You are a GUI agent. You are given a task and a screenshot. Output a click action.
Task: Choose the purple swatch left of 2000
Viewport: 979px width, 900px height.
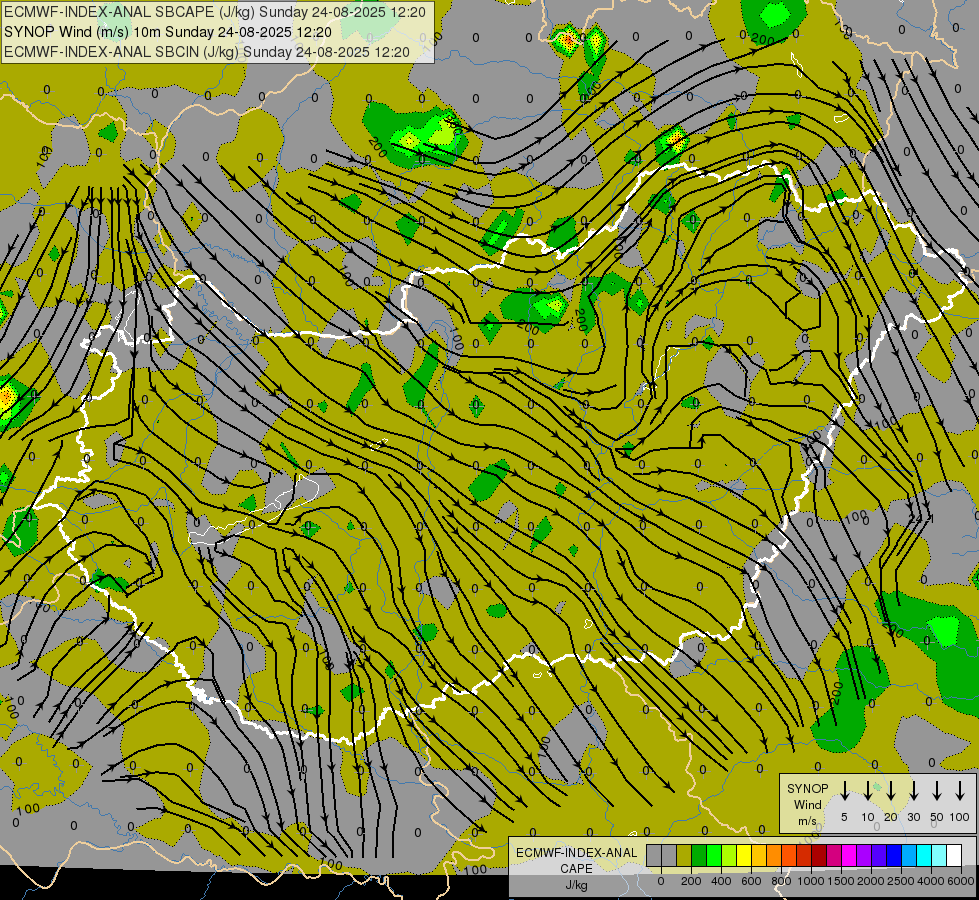pos(865,856)
